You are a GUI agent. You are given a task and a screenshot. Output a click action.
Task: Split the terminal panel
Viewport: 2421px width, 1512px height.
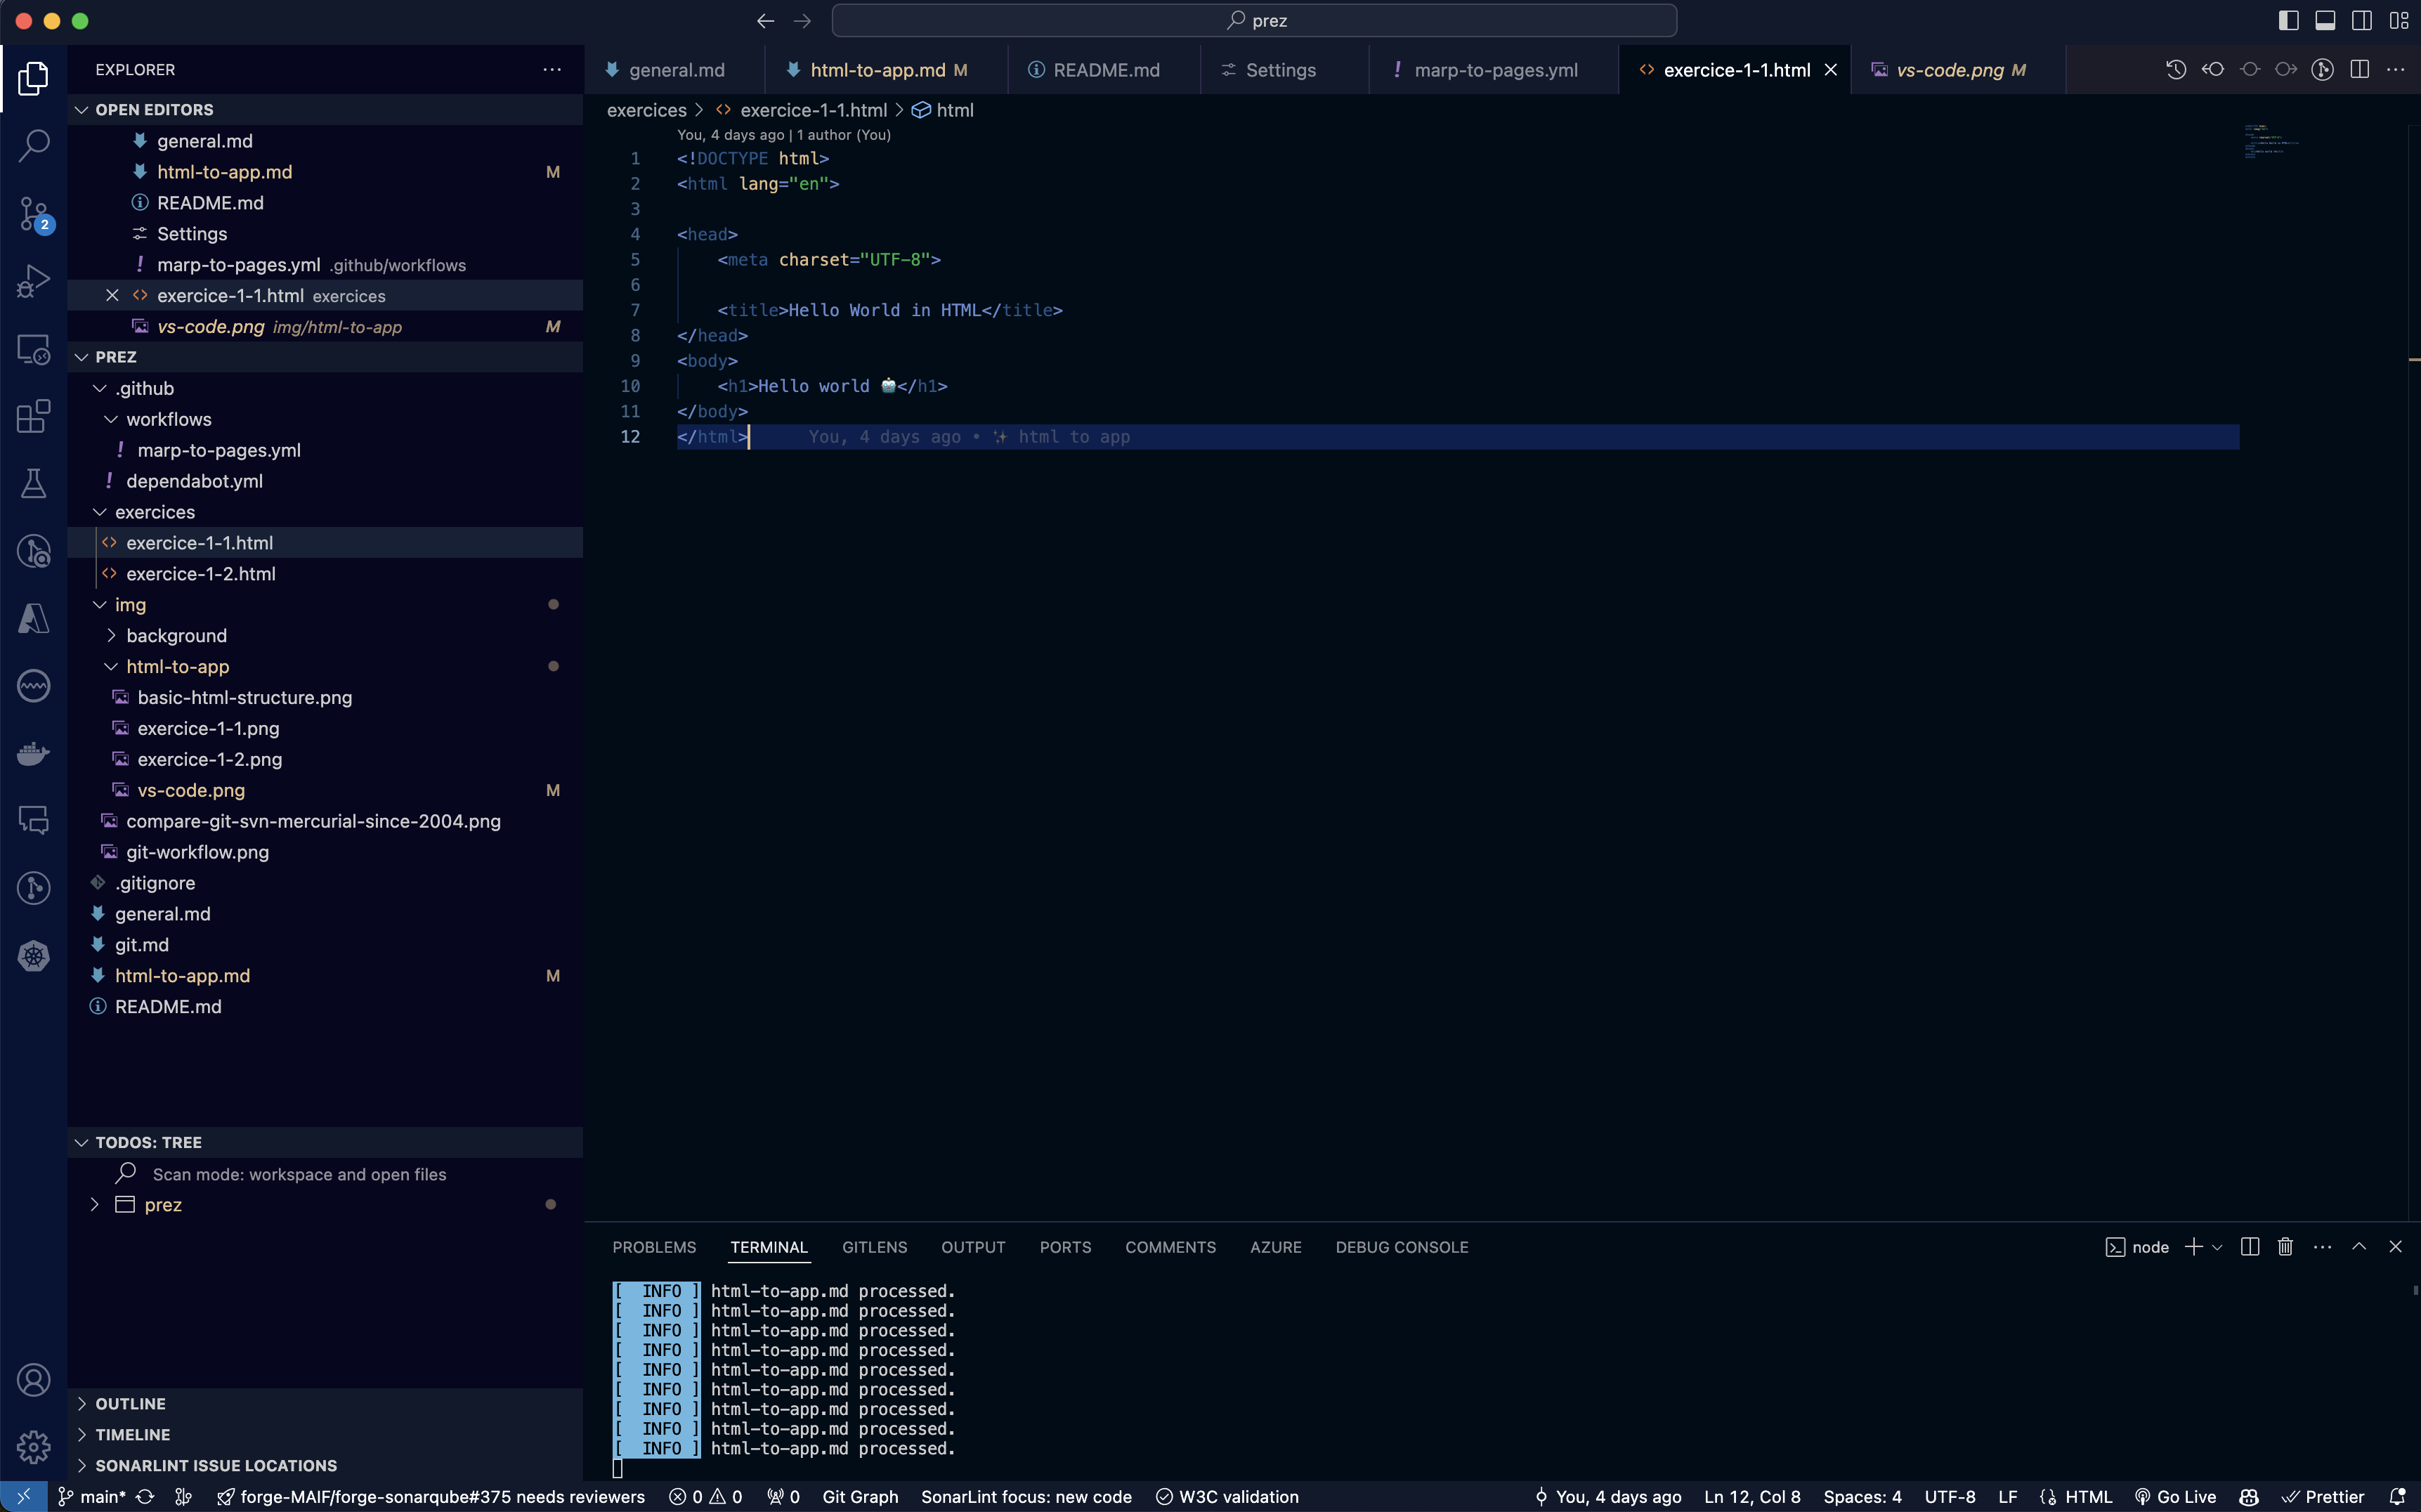[x=2250, y=1247]
